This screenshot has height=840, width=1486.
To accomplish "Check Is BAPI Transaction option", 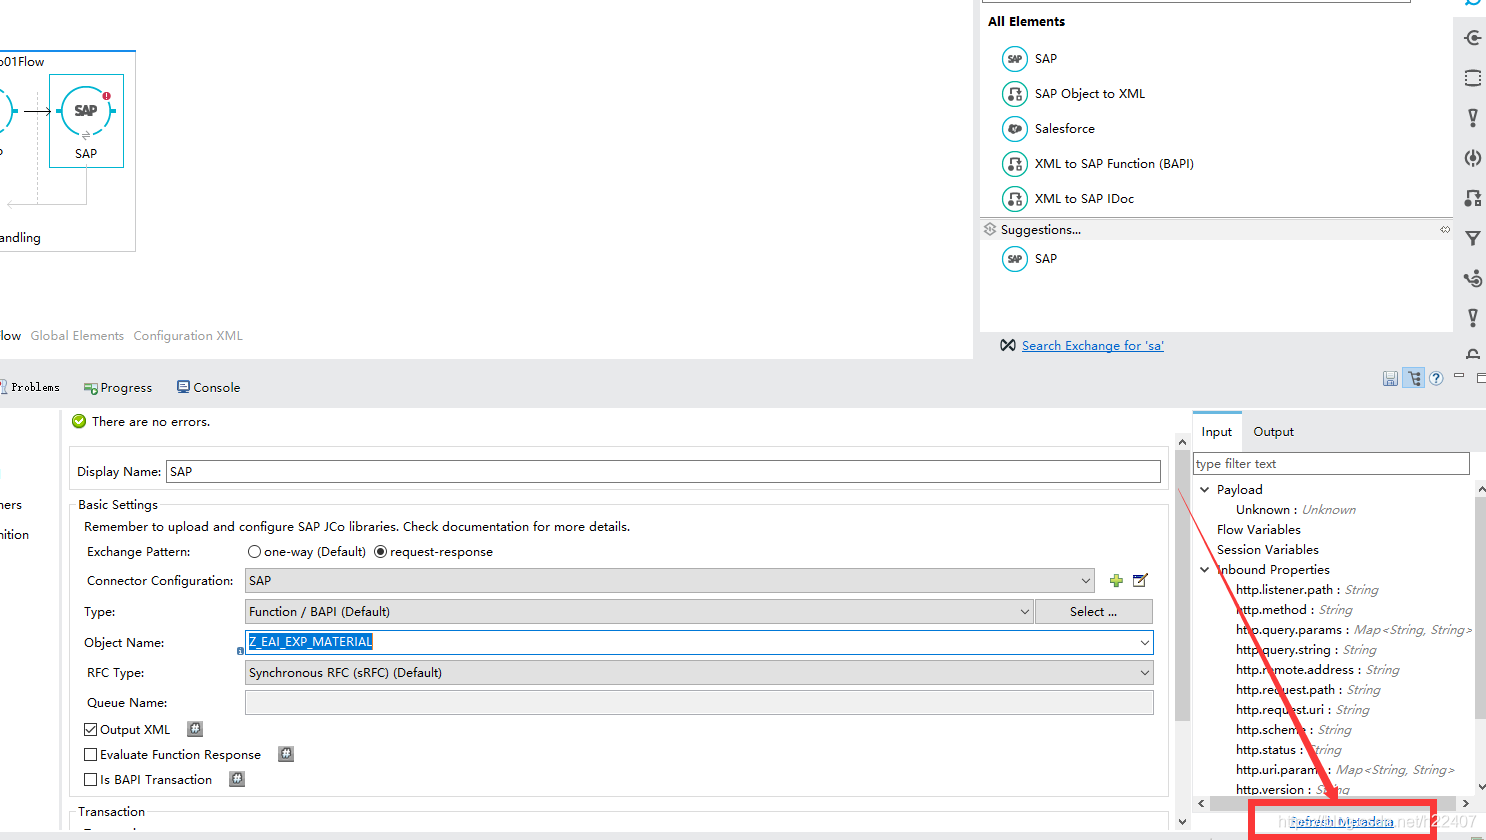I will pyautogui.click(x=91, y=780).
